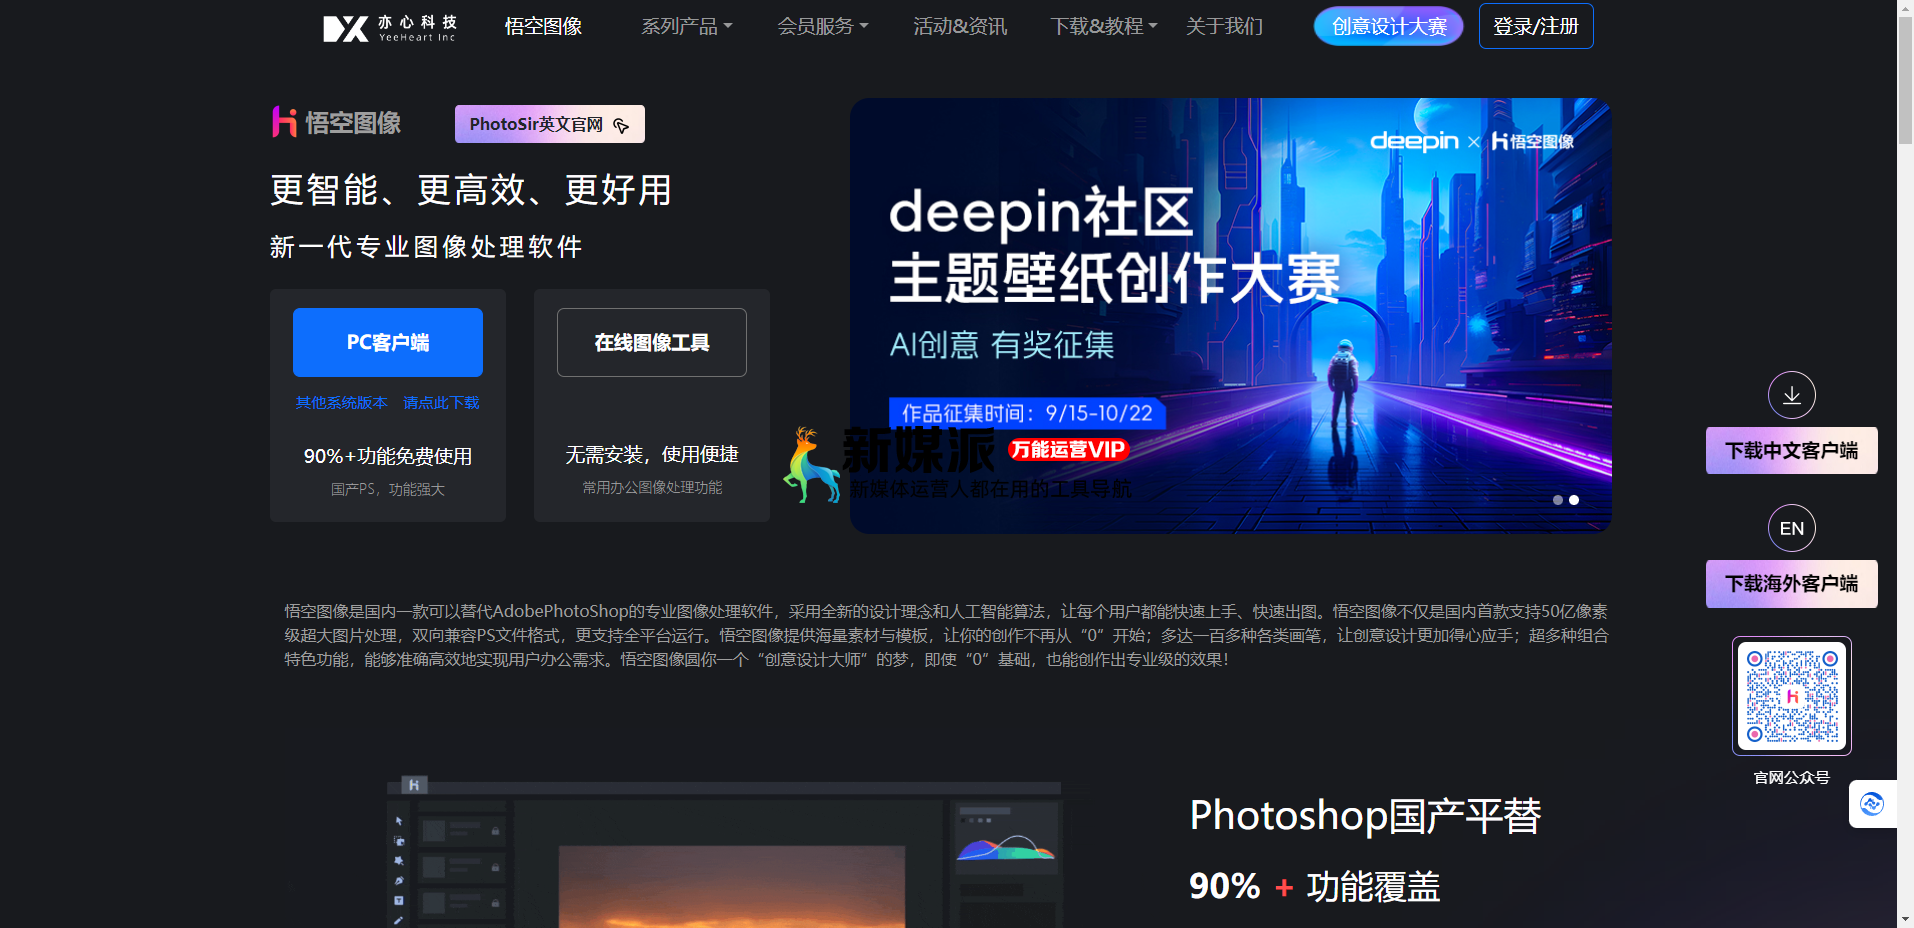Open the deepin社区 wallpaper contest banner
Image resolution: width=1914 pixels, height=928 pixels.
1231,315
